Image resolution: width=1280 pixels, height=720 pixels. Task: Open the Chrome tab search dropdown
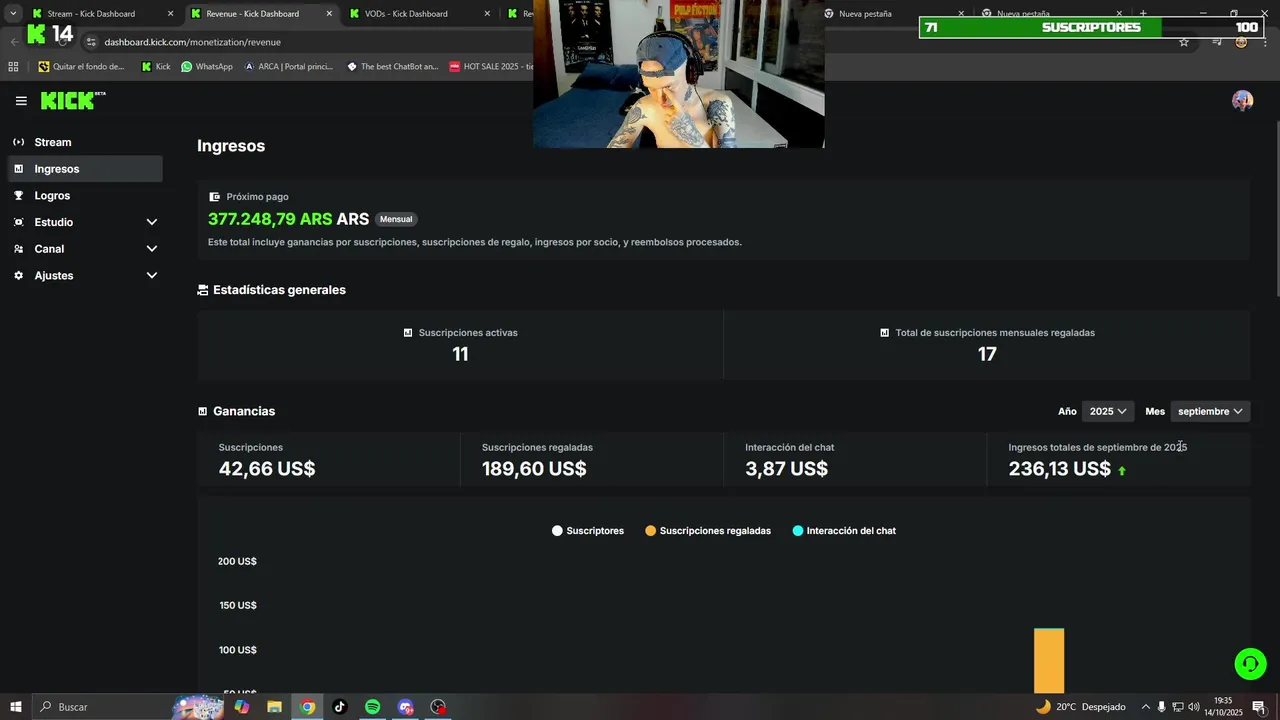pyautogui.click(x=13, y=14)
